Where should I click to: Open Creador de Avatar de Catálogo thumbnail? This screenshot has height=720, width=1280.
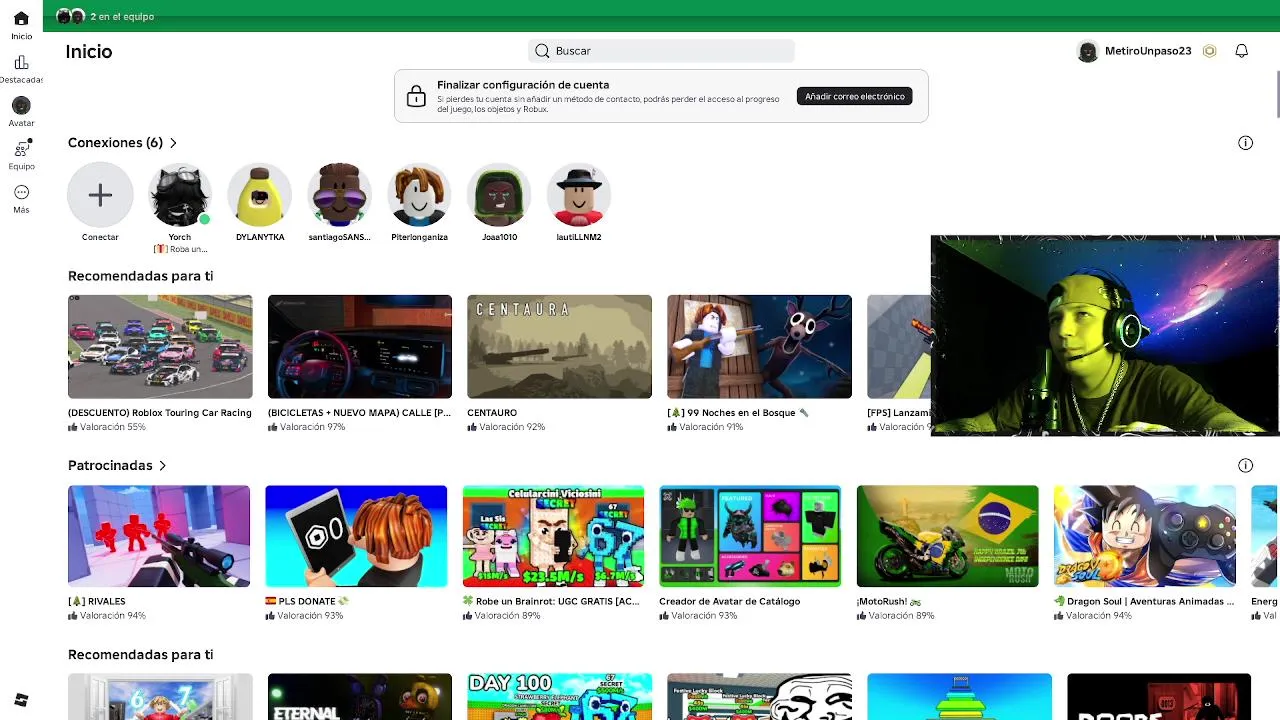point(750,536)
